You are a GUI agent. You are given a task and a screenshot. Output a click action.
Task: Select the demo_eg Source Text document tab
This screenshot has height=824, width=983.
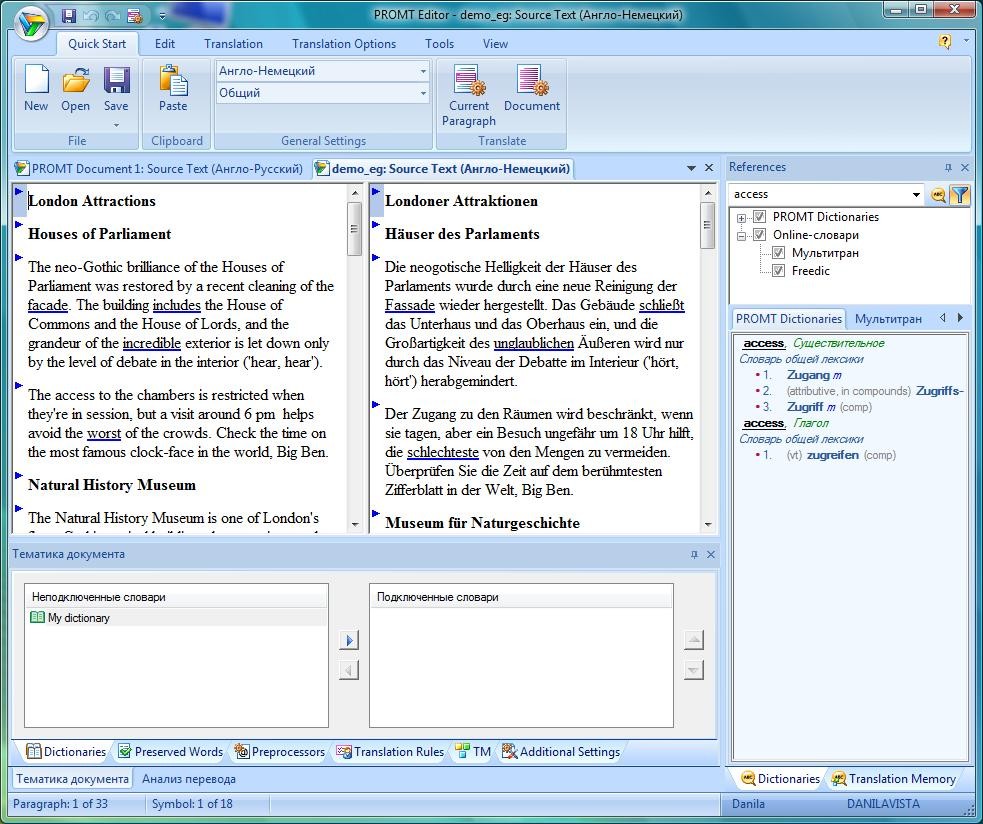pyautogui.click(x=443, y=169)
